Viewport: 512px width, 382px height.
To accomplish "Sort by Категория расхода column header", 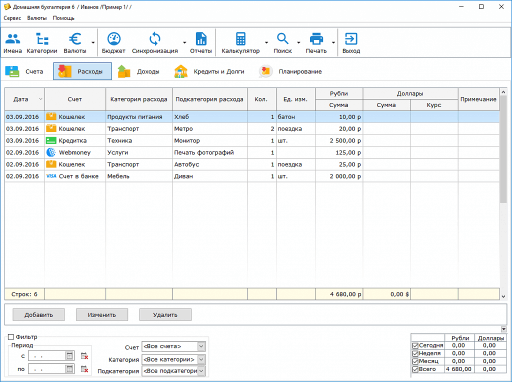I will pos(139,99).
